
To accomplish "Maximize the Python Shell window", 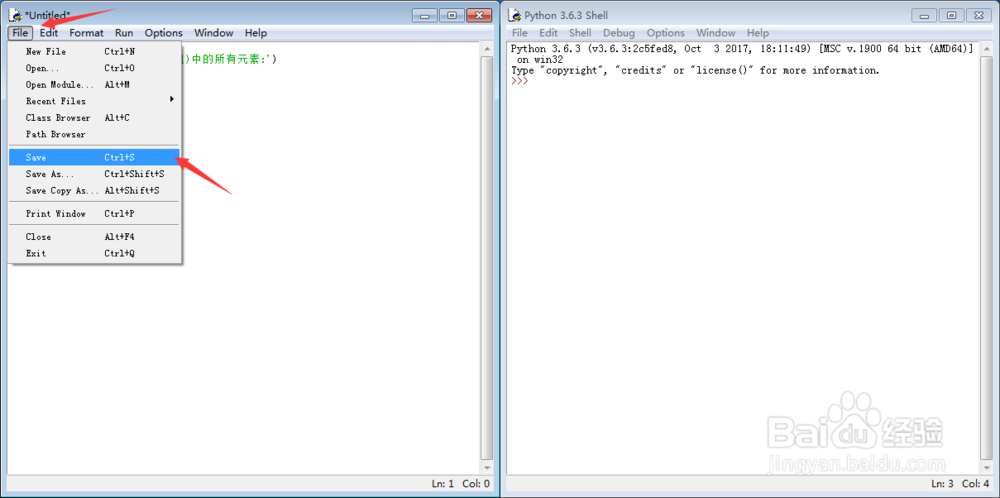I will (x=952, y=15).
